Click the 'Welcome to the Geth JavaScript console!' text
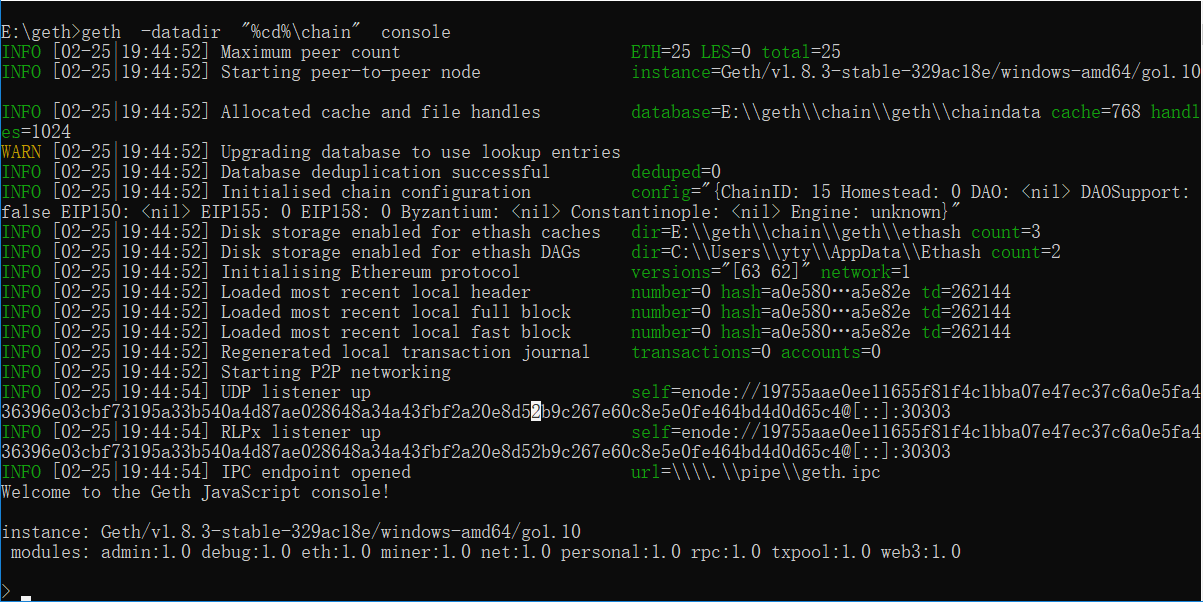The image size is (1203, 602). point(195,492)
